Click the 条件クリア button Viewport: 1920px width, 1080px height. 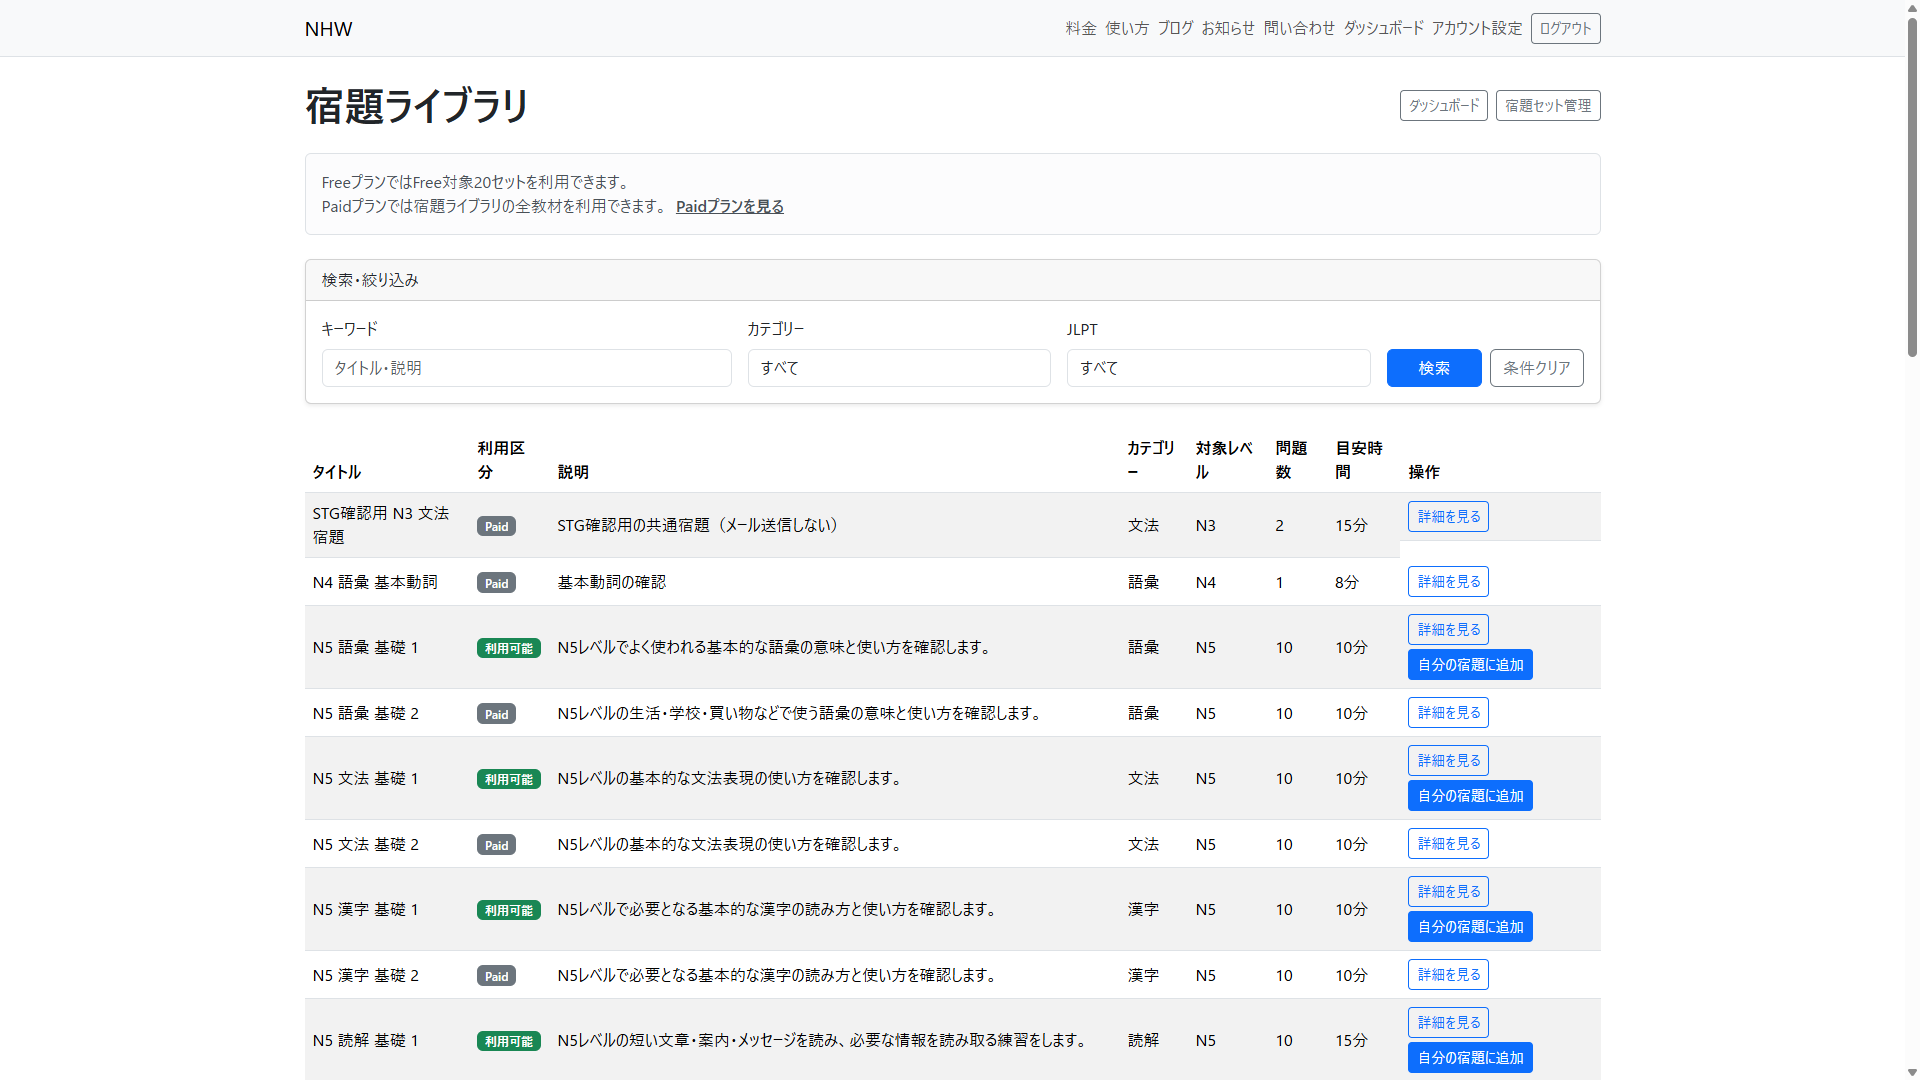pos(1536,368)
